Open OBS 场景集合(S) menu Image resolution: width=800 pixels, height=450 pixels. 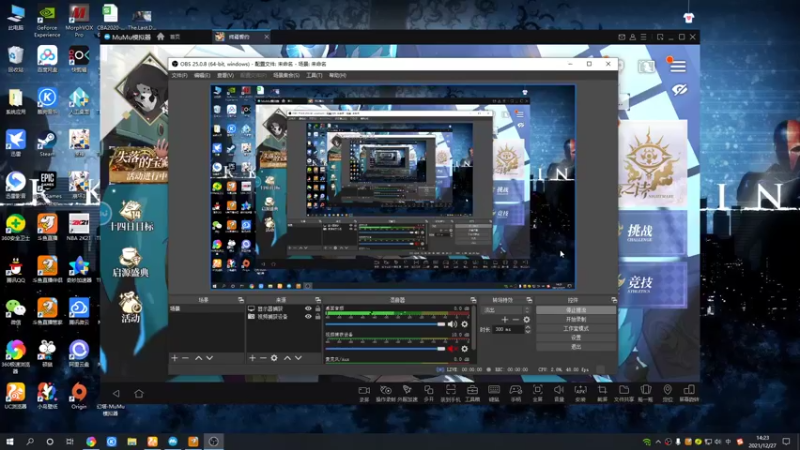[286, 76]
